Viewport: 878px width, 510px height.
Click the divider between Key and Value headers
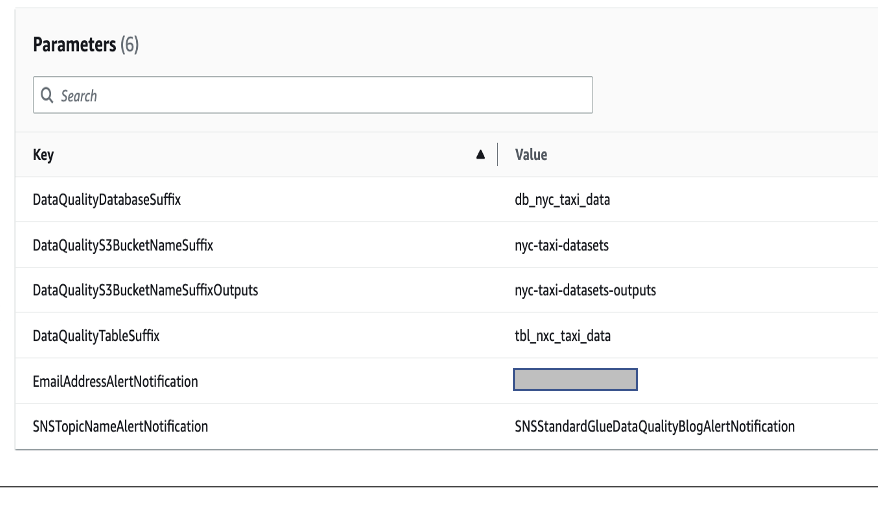tap(497, 155)
